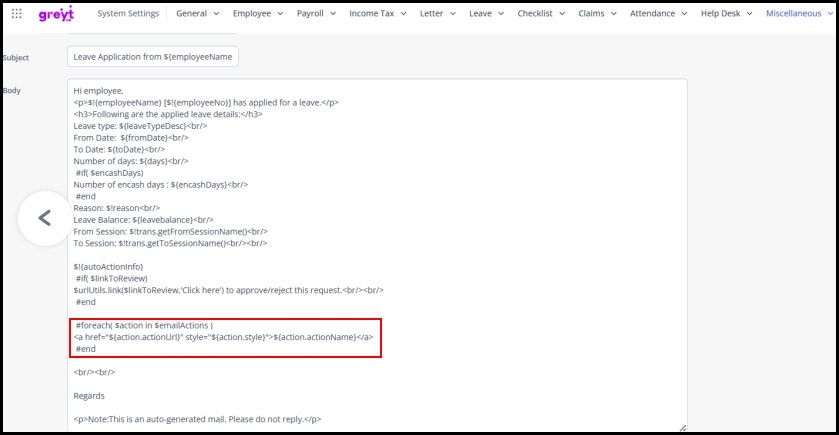Screen dimensions: 839x435
Task: Expand the chevron next to Letter
Action: tap(453, 14)
